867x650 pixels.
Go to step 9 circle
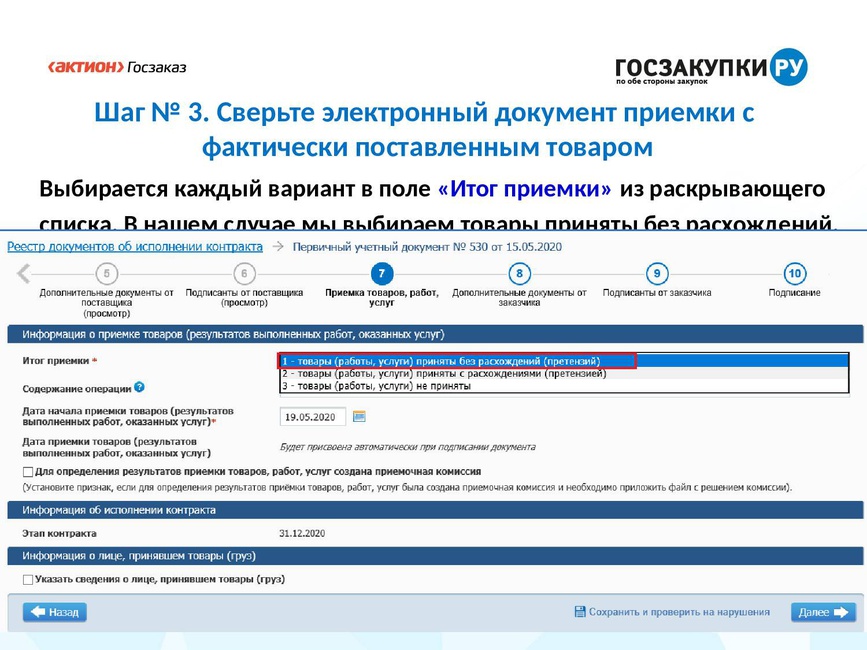(x=657, y=273)
